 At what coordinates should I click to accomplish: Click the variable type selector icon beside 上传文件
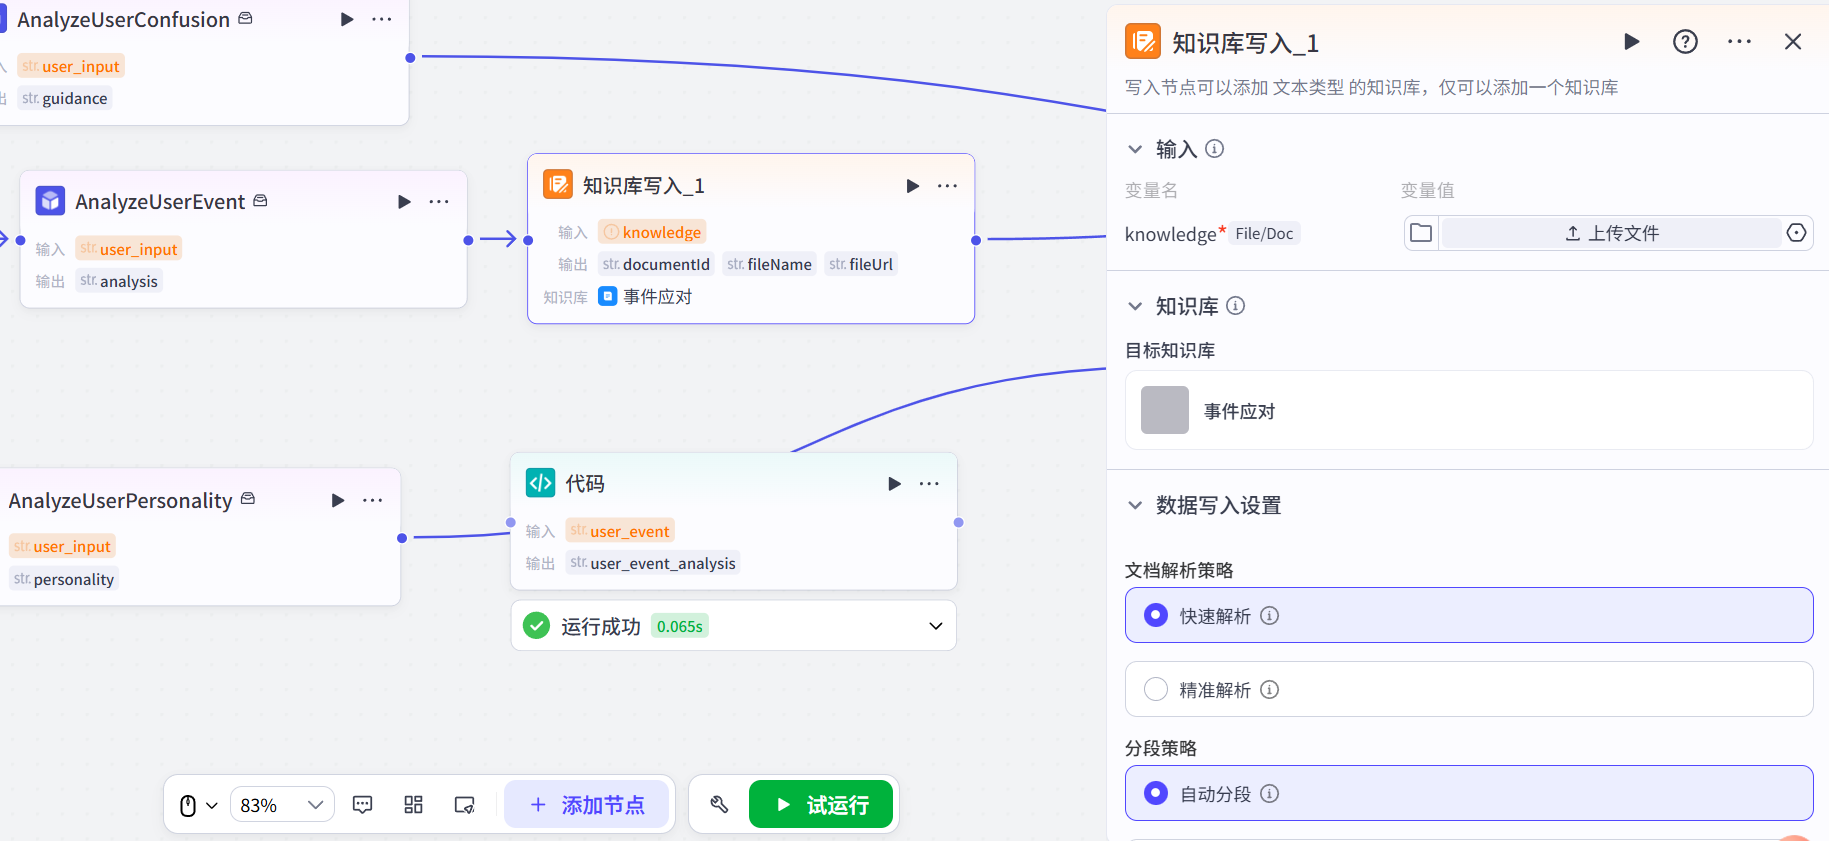(x=1796, y=233)
